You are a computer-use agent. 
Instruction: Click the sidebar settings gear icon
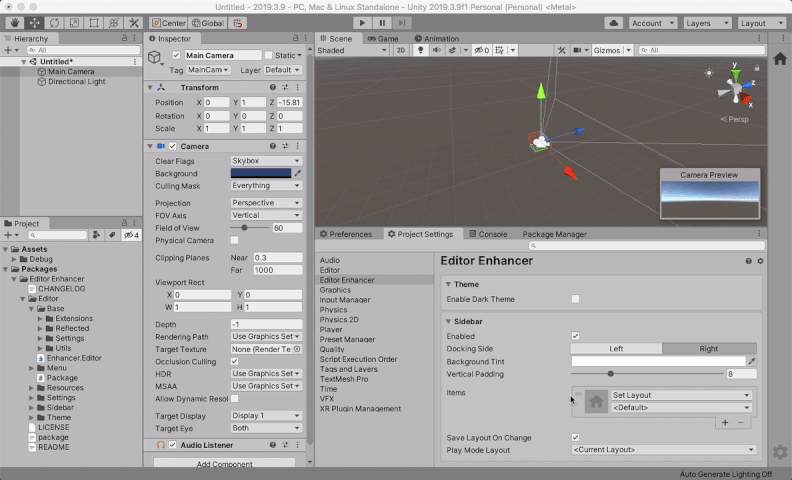pos(780,451)
